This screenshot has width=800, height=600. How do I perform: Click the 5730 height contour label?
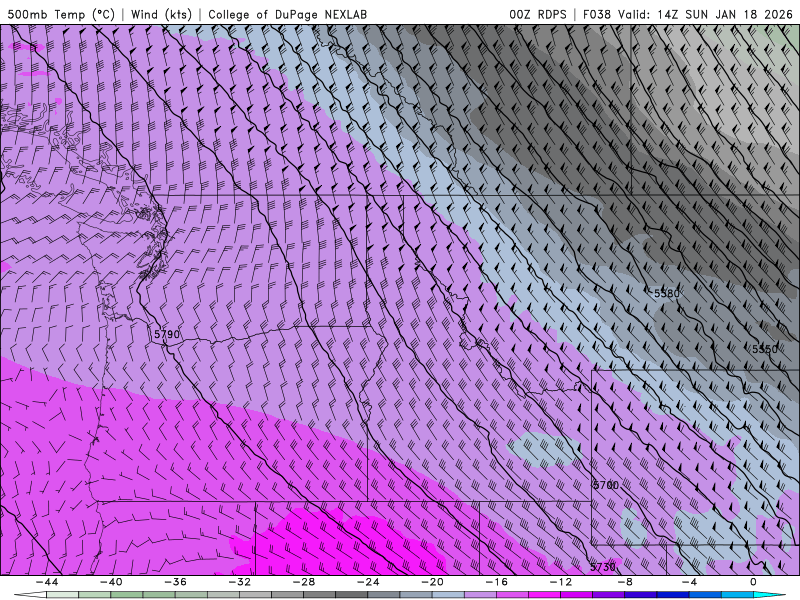pyautogui.click(x=603, y=567)
